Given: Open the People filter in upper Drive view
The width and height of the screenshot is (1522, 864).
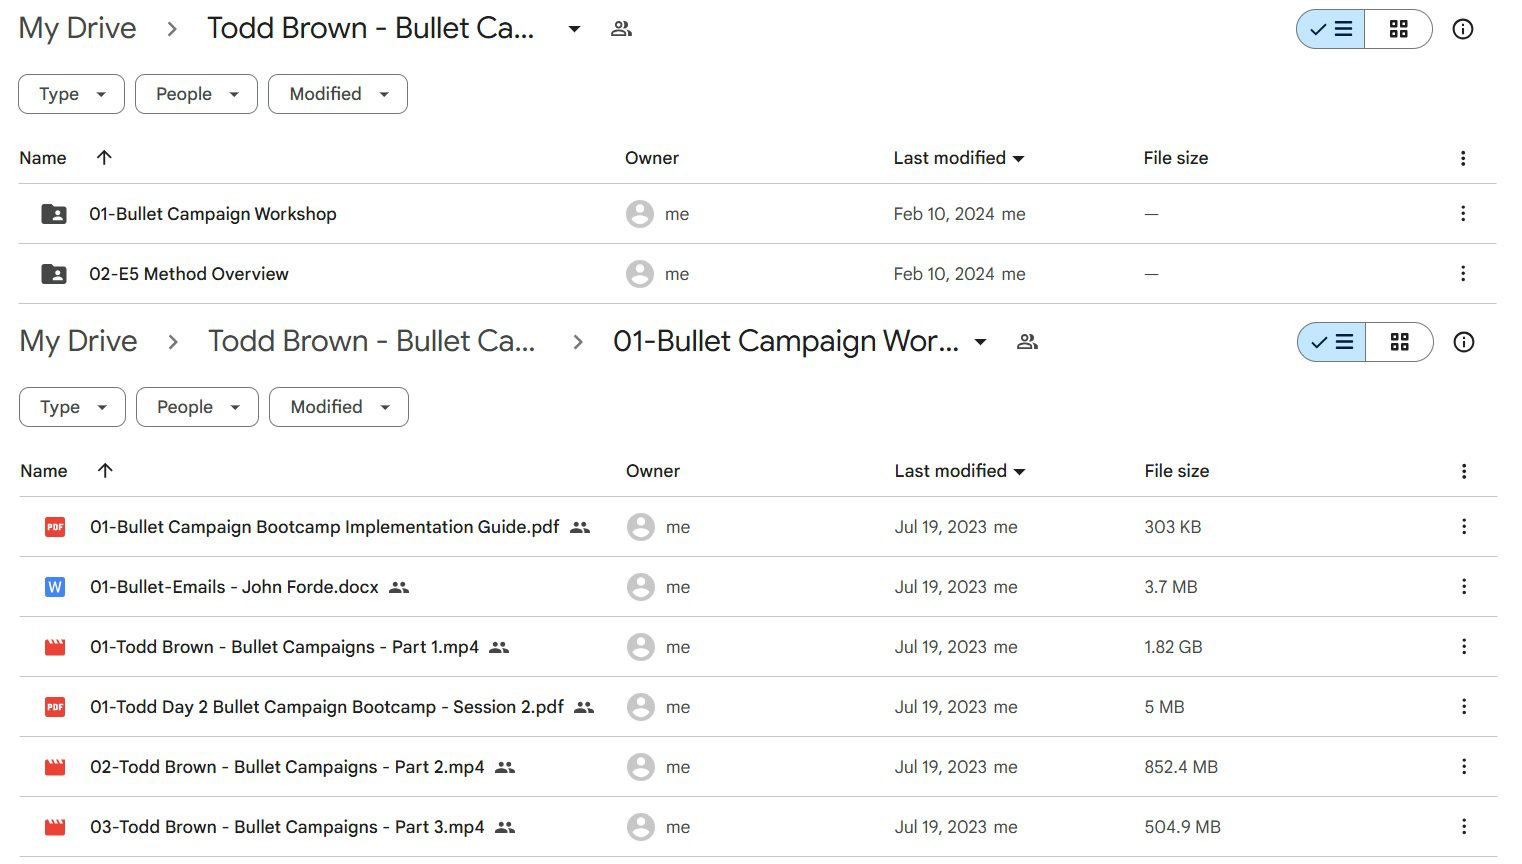Looking at the screenshot, I should point(196,94).
